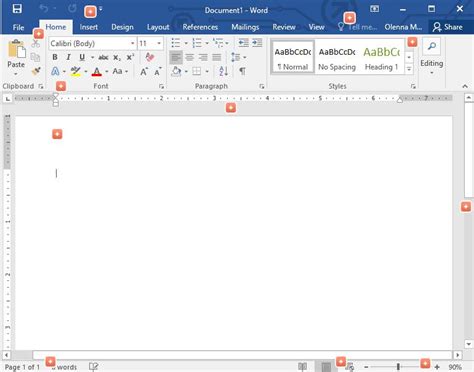Copy selection with the Copy icon
Screen dimensions: 474x372
(35, 57)
